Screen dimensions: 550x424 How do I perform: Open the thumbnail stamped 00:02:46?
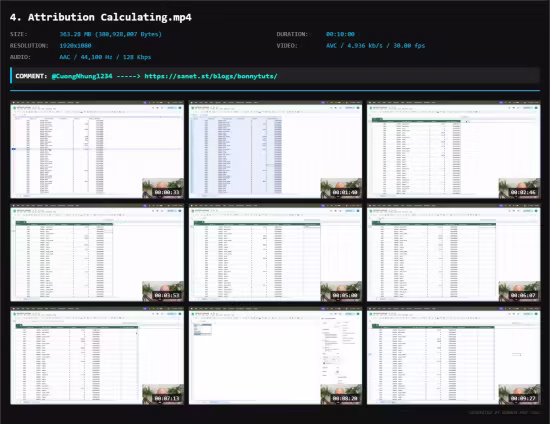click(x=454, y=150)
